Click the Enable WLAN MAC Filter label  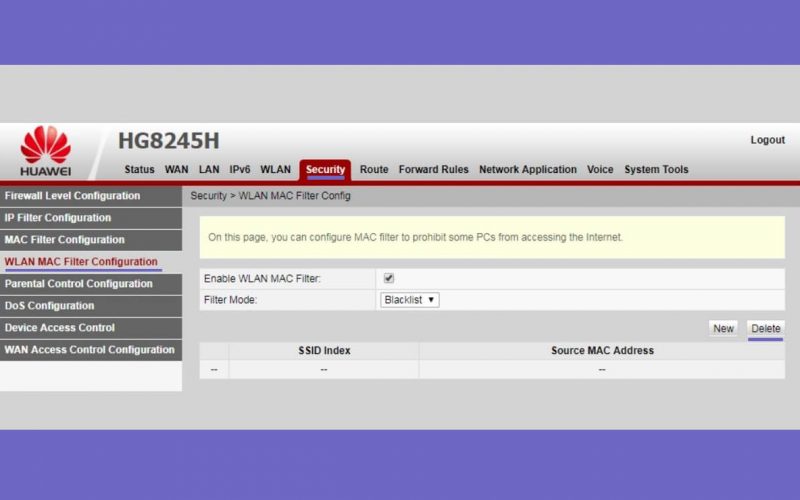tap(262, 279)
